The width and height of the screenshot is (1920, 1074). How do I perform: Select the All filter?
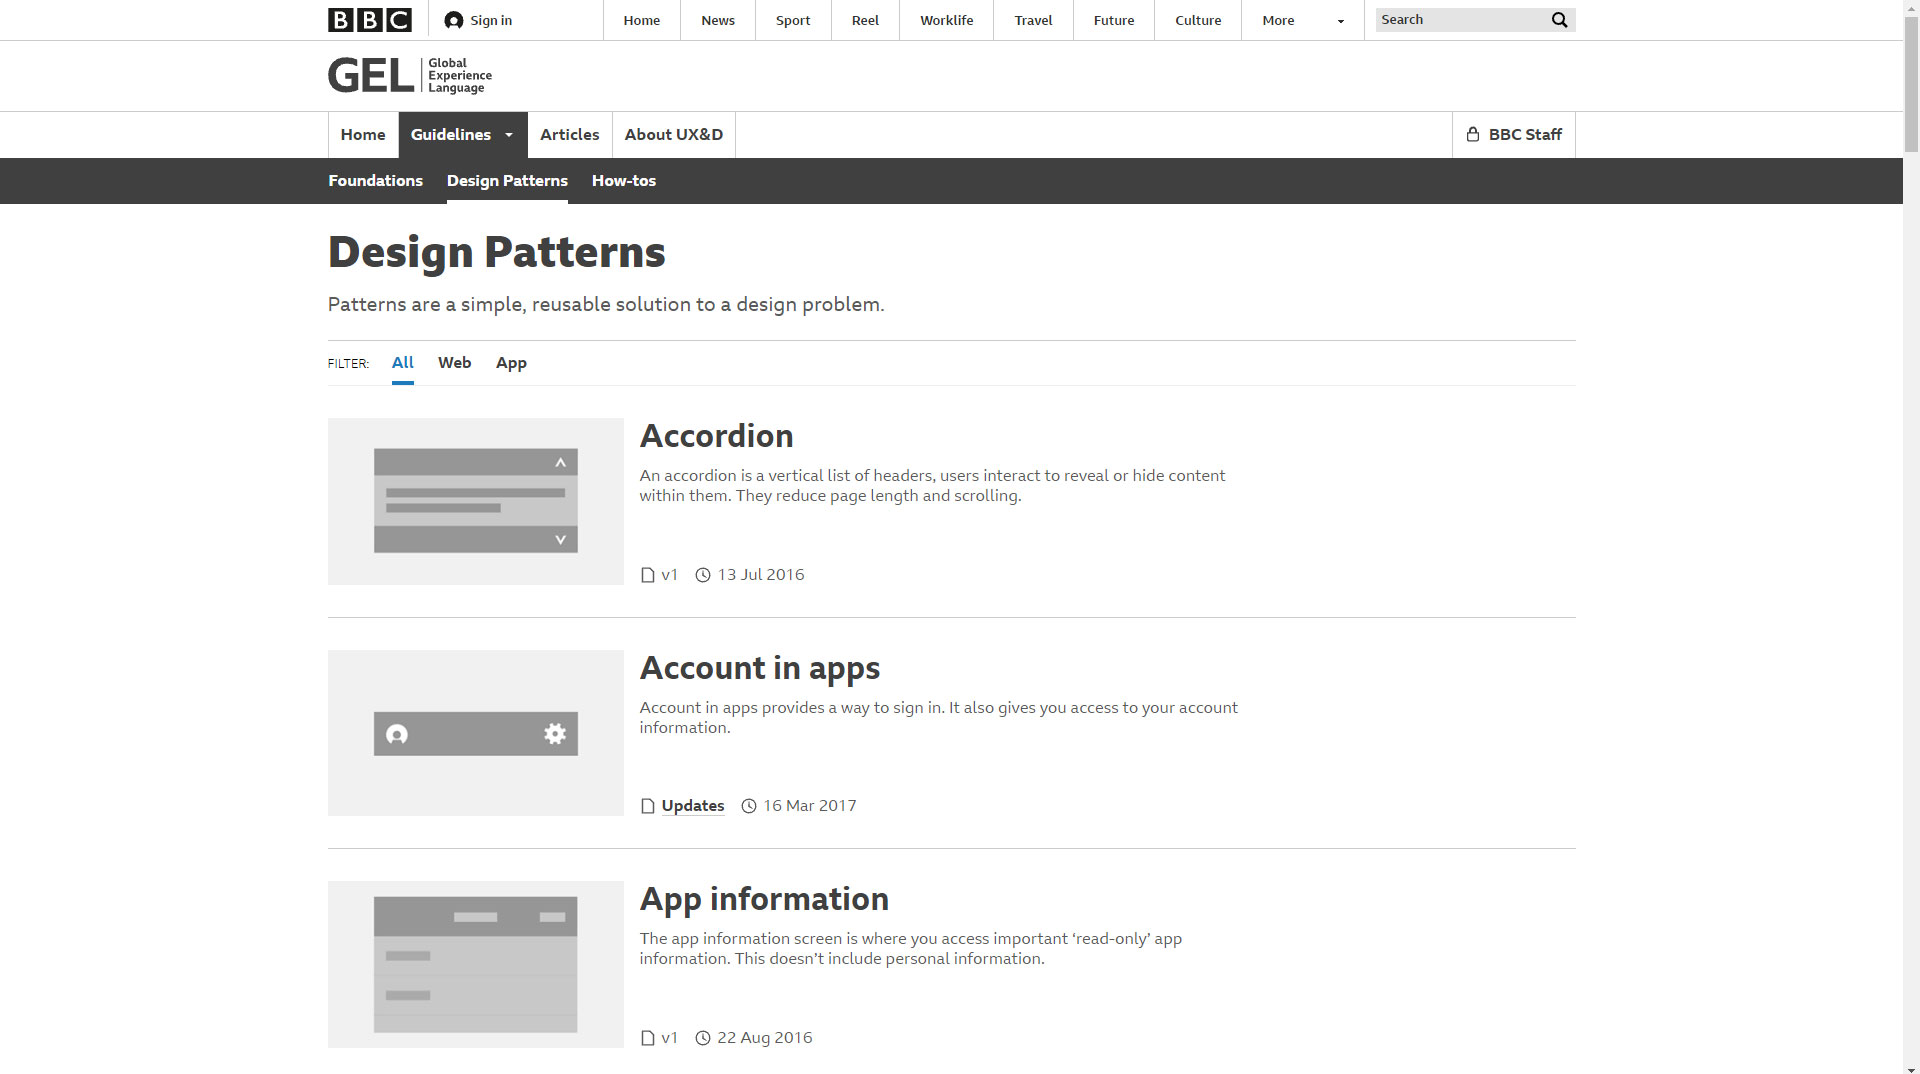point(402,363)
